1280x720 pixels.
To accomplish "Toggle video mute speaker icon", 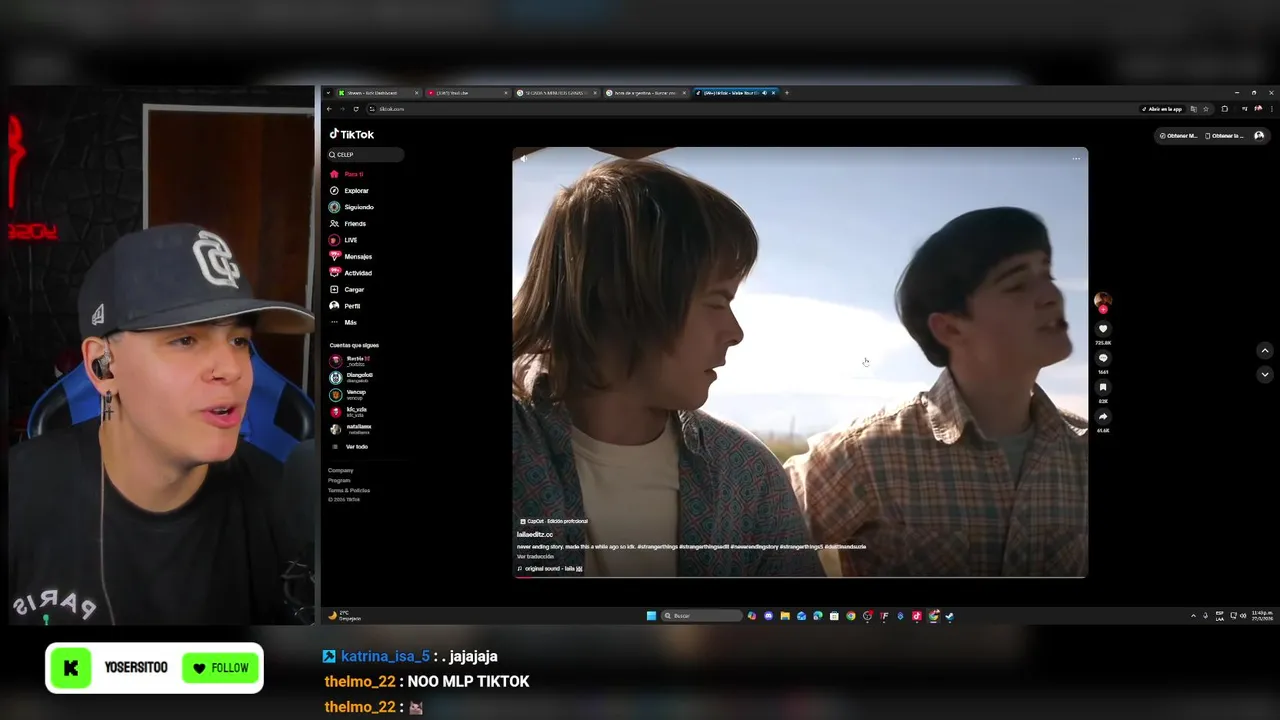I will pyautogui.click(x=523, y=158).
